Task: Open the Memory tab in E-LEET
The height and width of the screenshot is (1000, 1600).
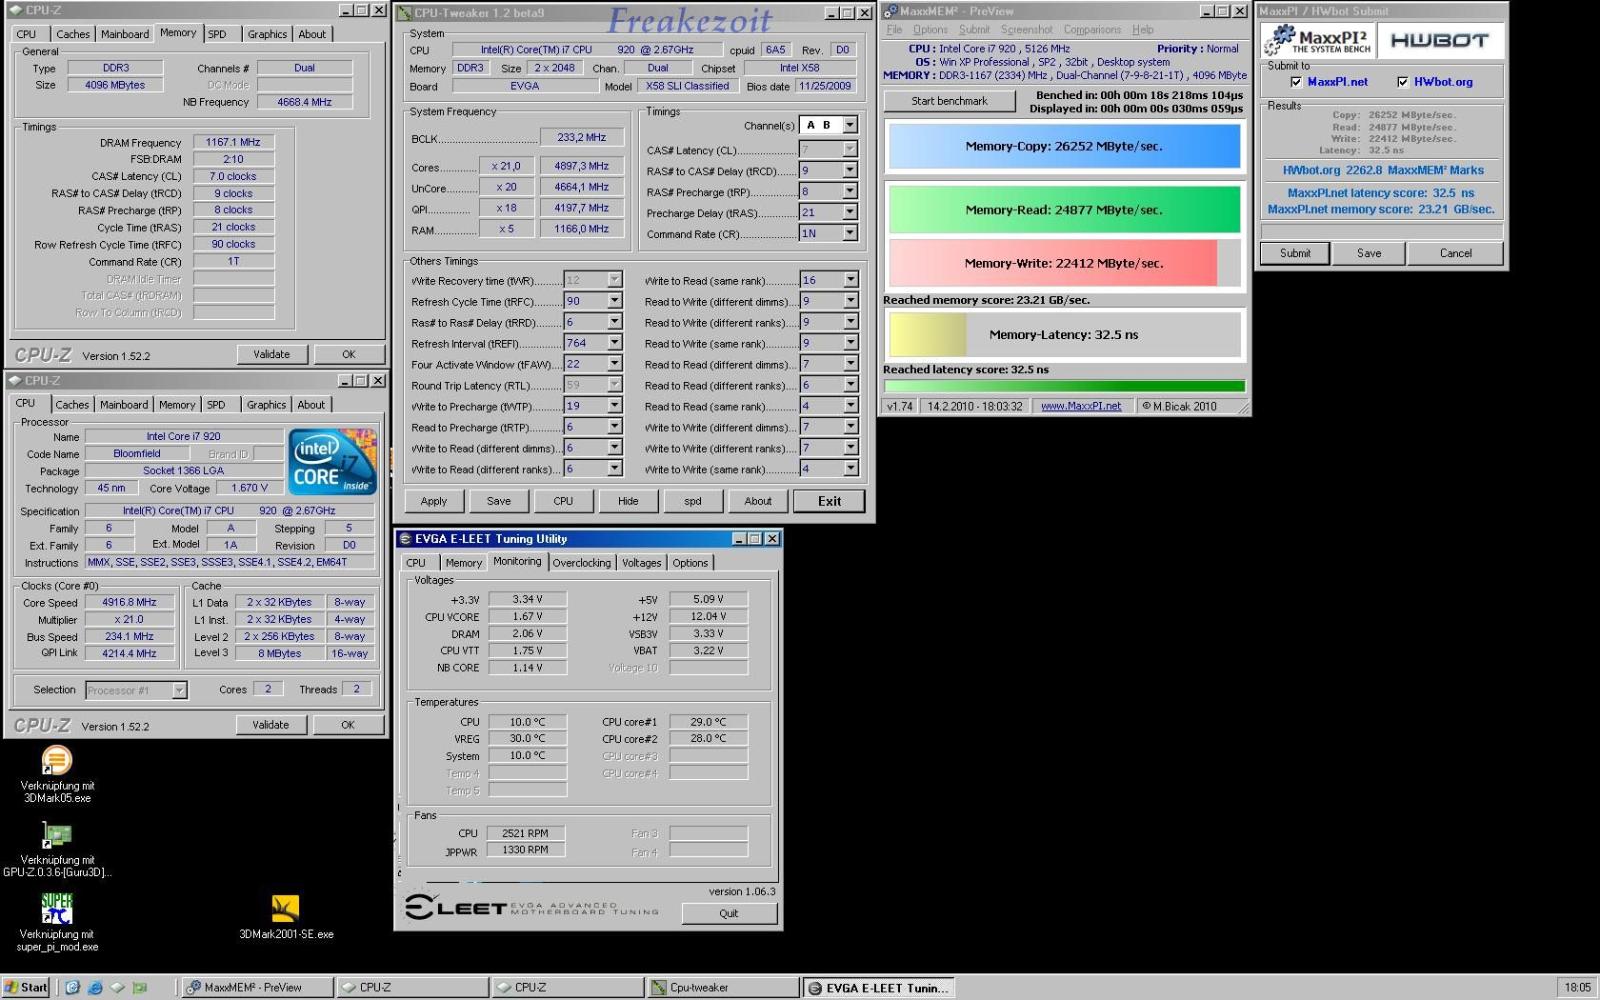Action: [464, 563]
